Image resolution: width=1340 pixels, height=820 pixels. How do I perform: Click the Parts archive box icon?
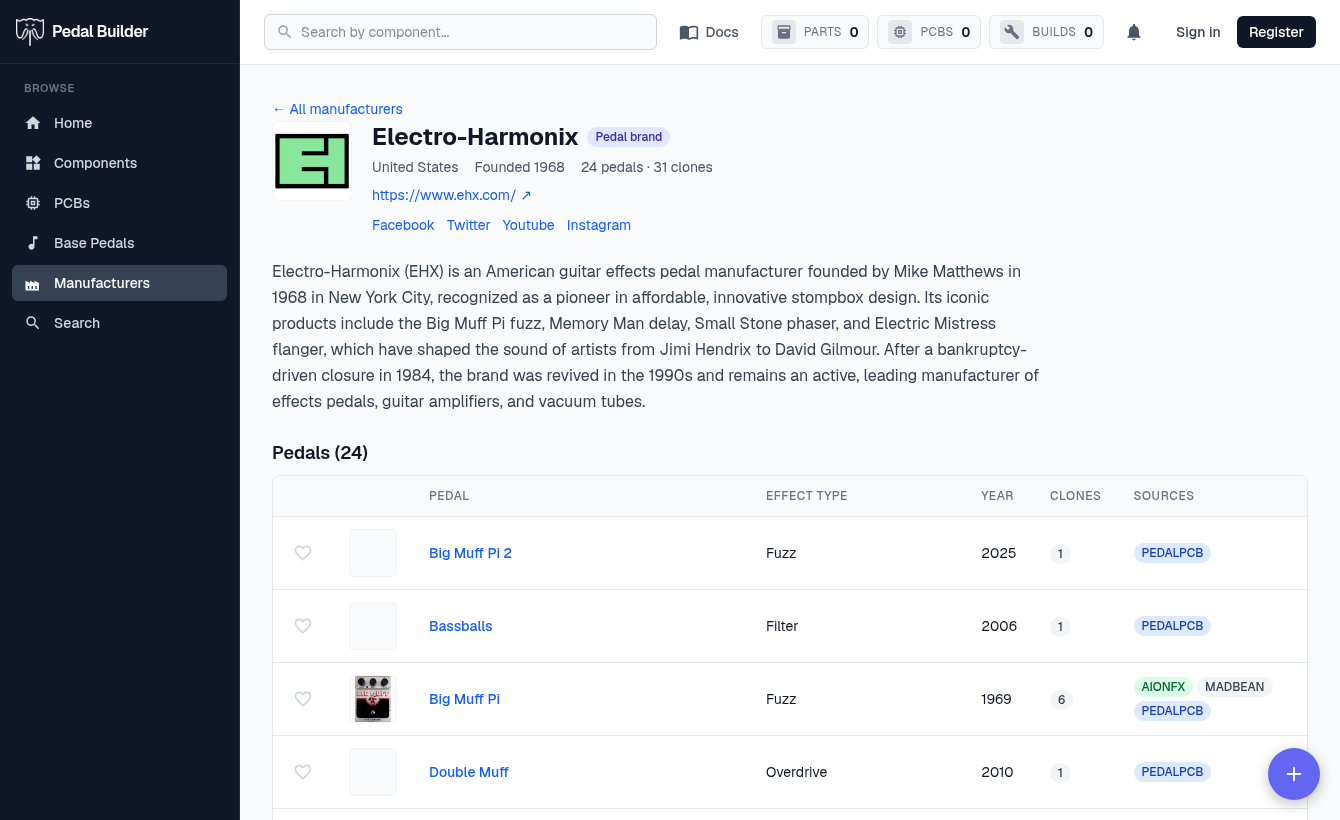(784, 32)
